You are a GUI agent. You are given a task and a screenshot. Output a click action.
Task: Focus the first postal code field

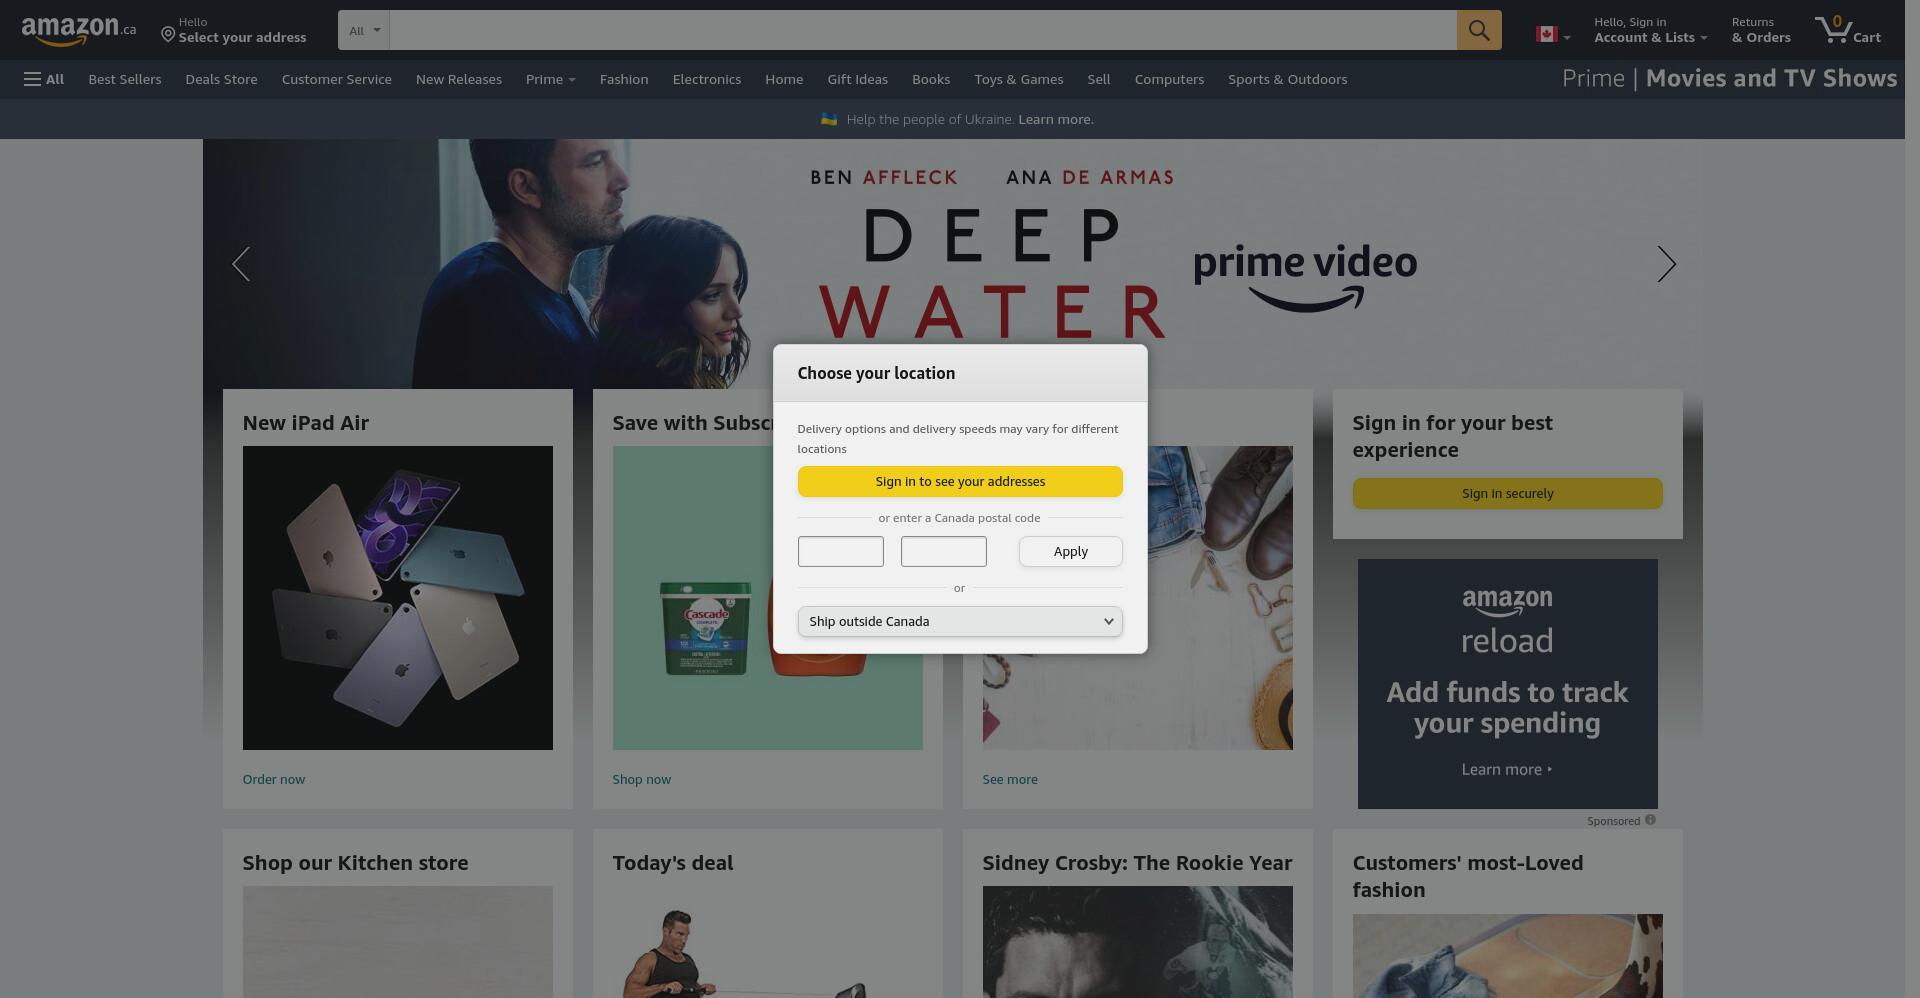841,551
